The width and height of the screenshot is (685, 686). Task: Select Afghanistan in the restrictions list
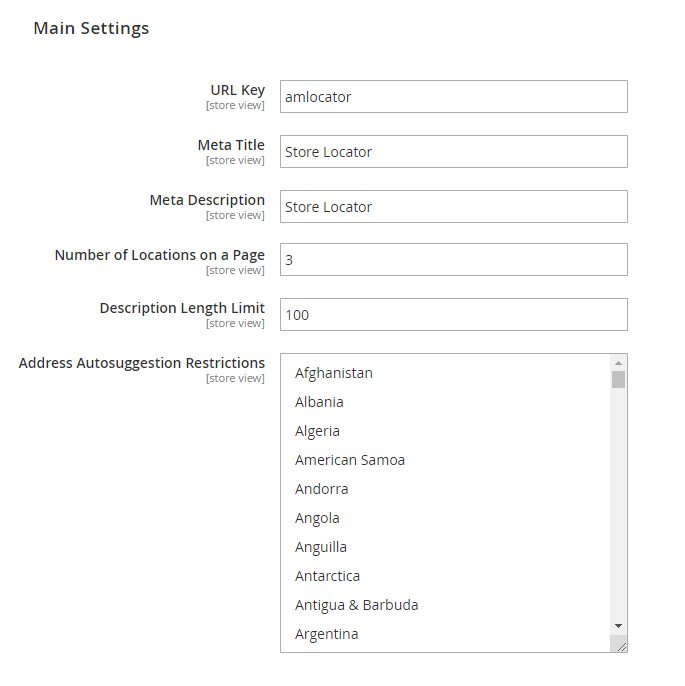pyautogui.click(x=334, y=373)
